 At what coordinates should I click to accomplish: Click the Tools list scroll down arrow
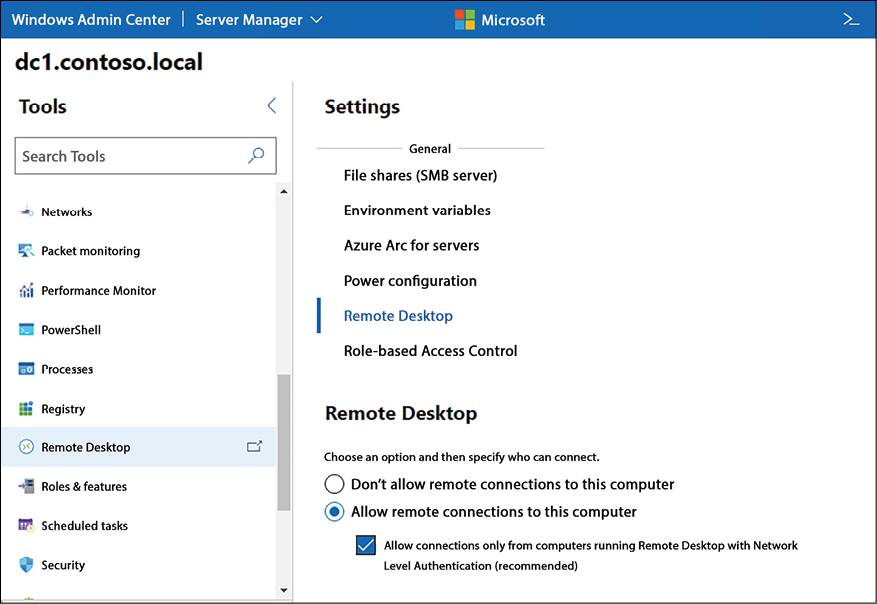(x=284, y=590)
